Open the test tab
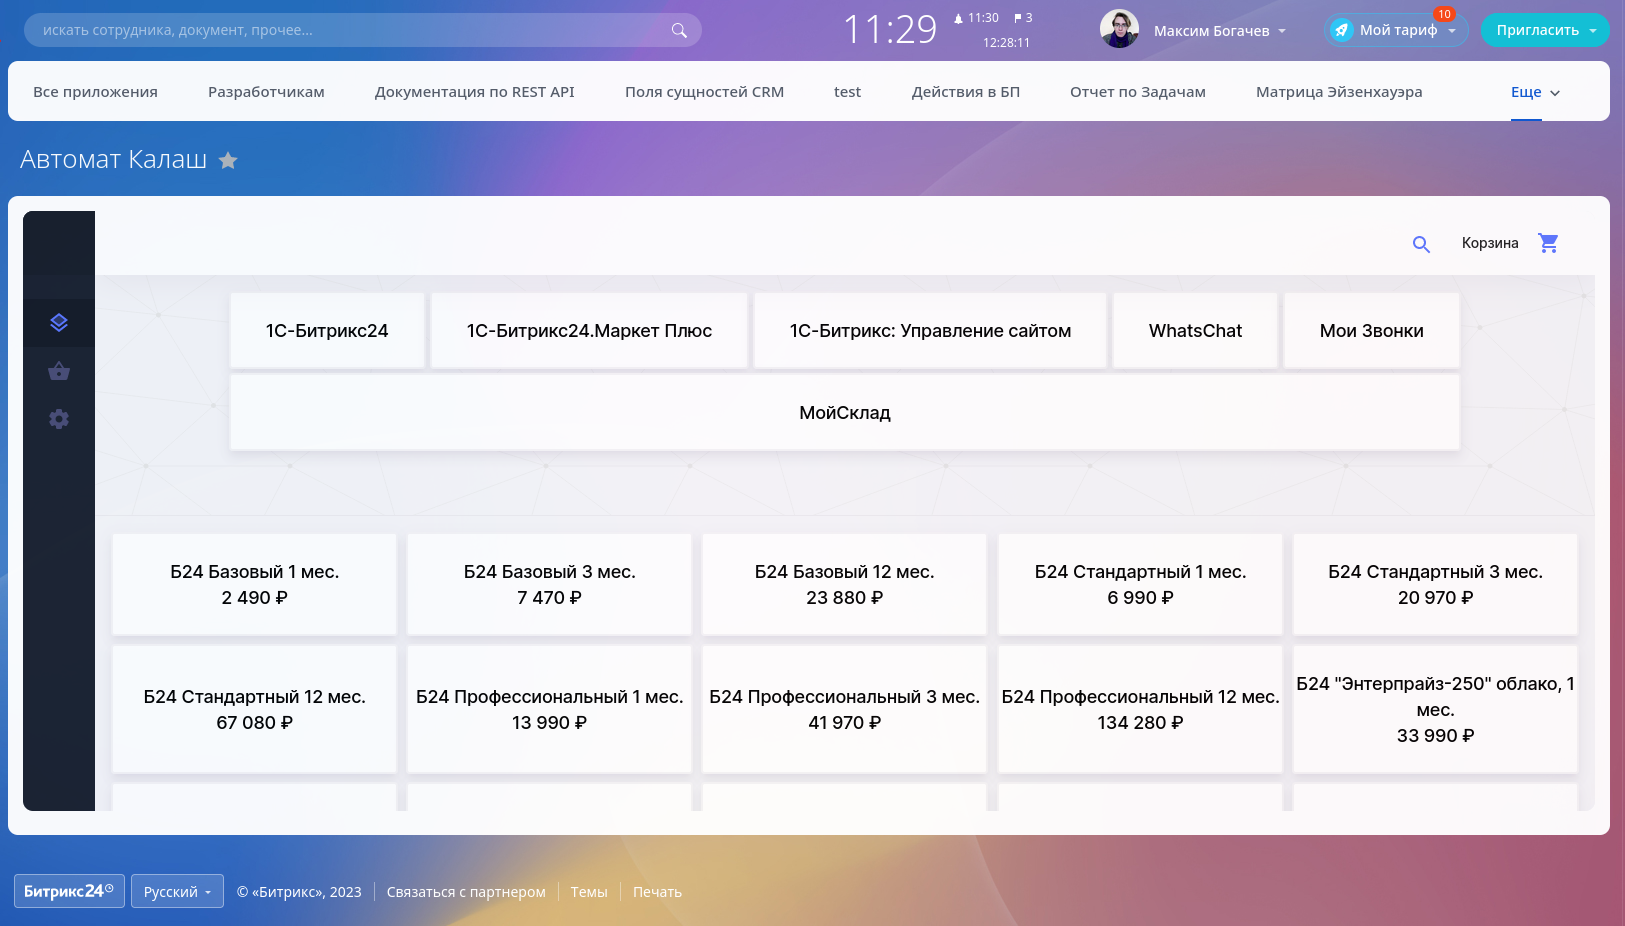Screen dimensions: 1625x926 pos(847,92)
